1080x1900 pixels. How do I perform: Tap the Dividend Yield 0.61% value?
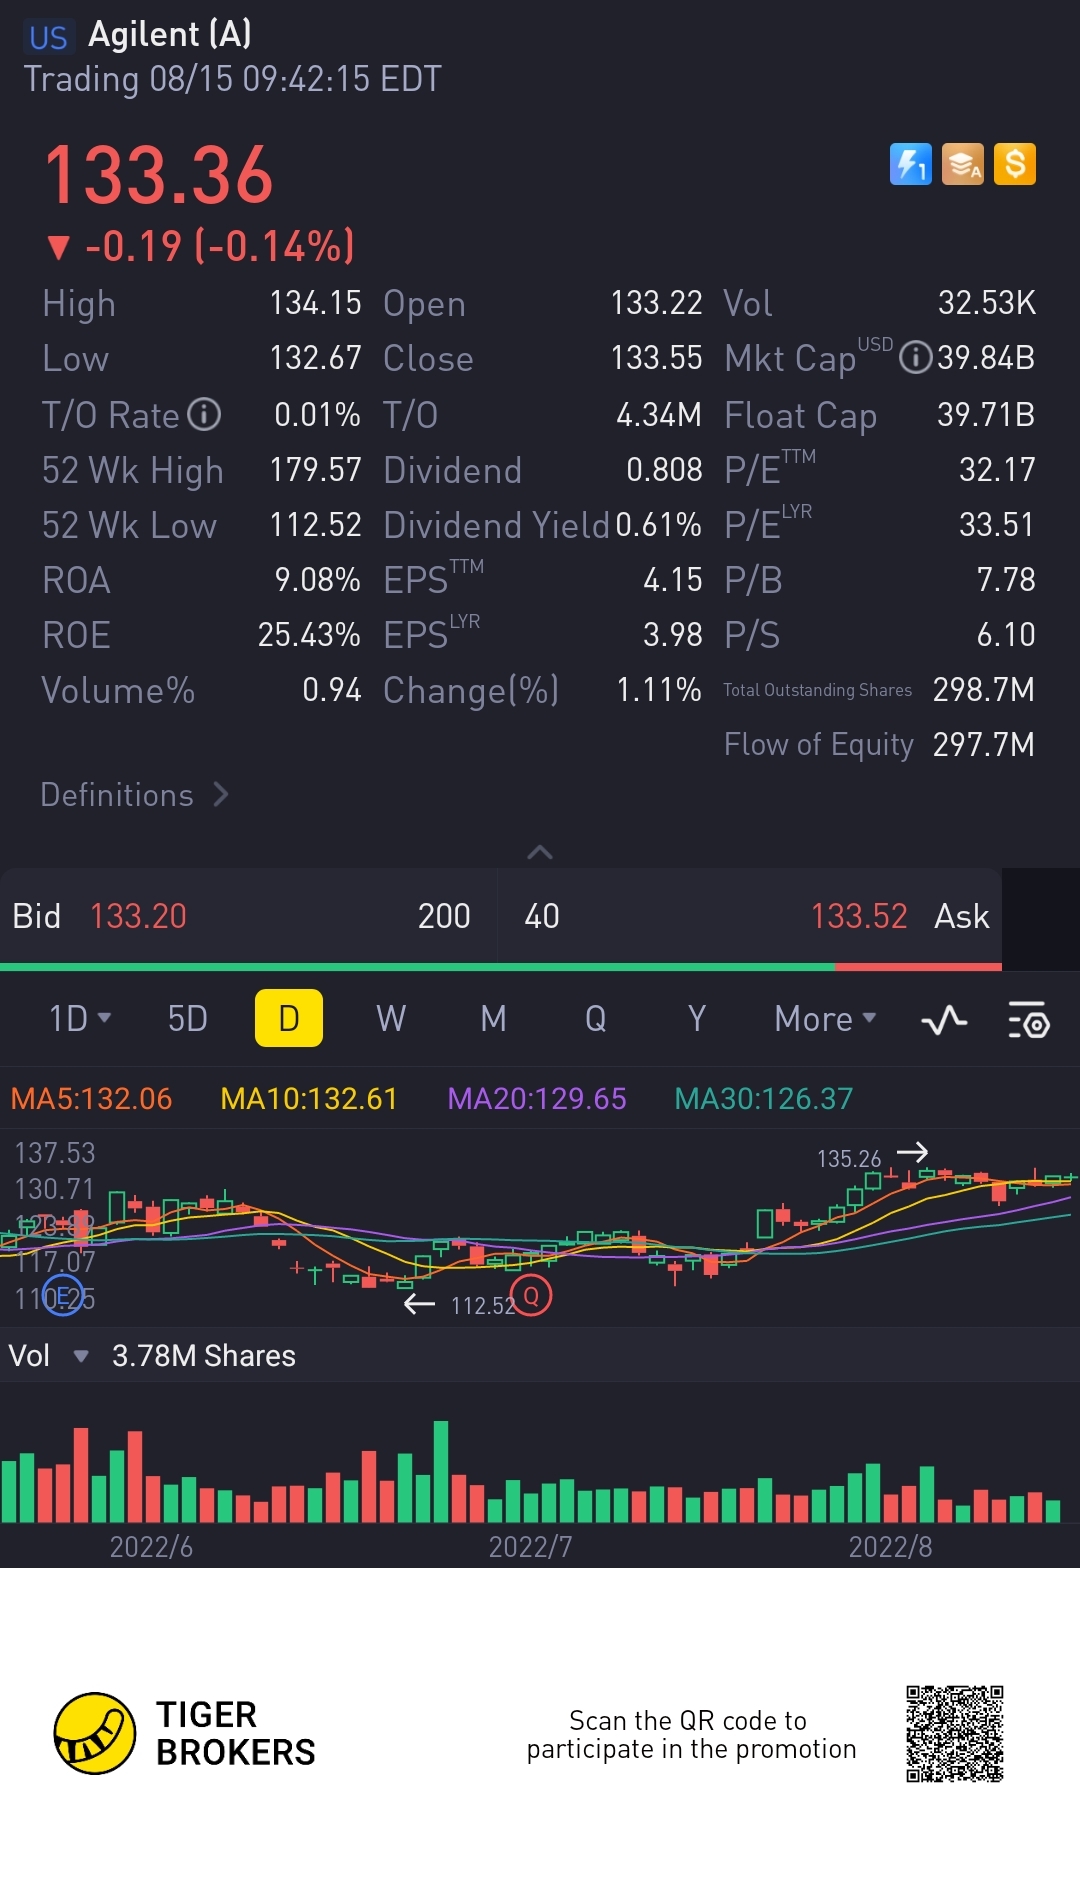[x=658, y=525]
